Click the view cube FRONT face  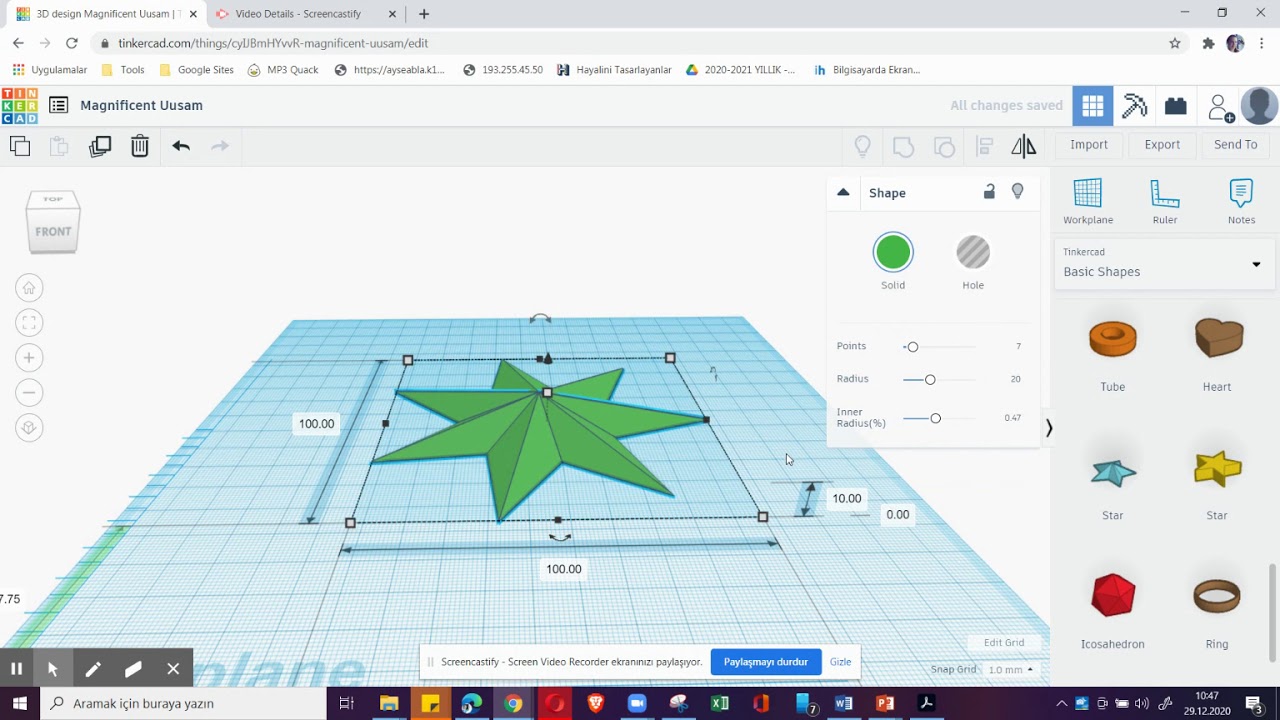pos(53,231)
